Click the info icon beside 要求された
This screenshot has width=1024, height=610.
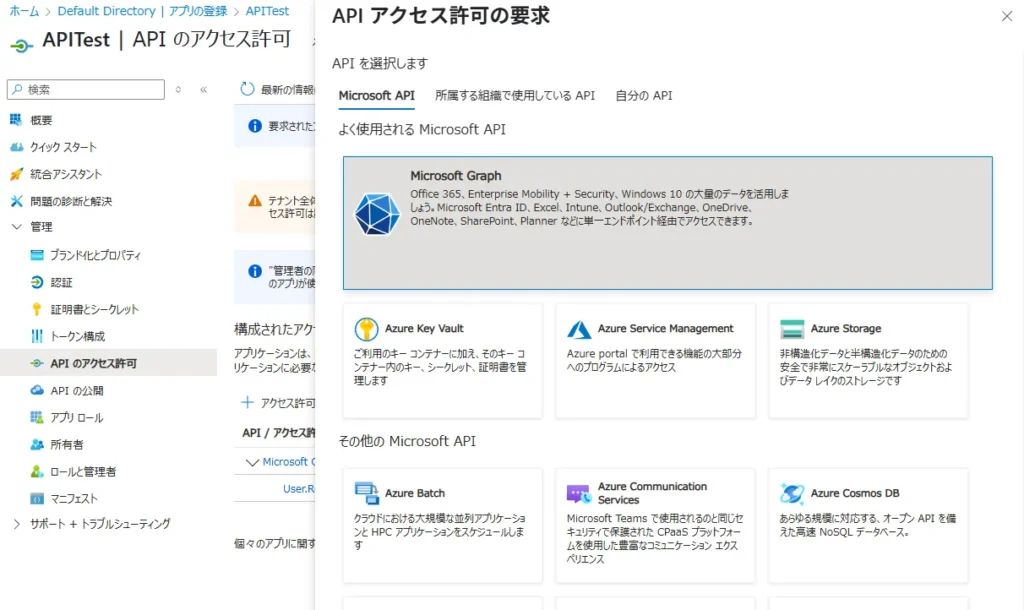pyautogui.click(x=255, y=125)
